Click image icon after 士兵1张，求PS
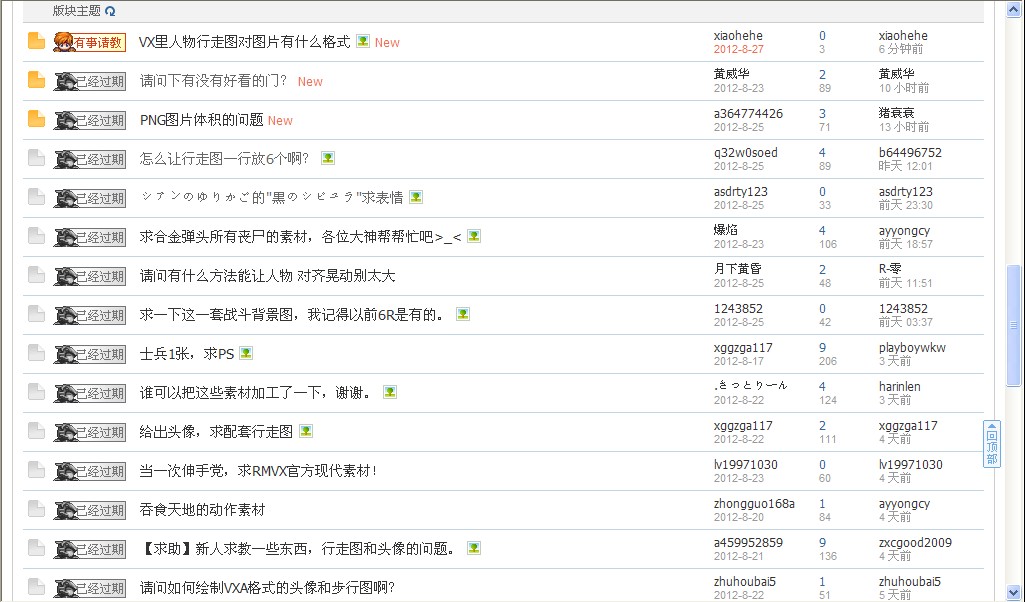1025x602 pixels. point(246,353)
